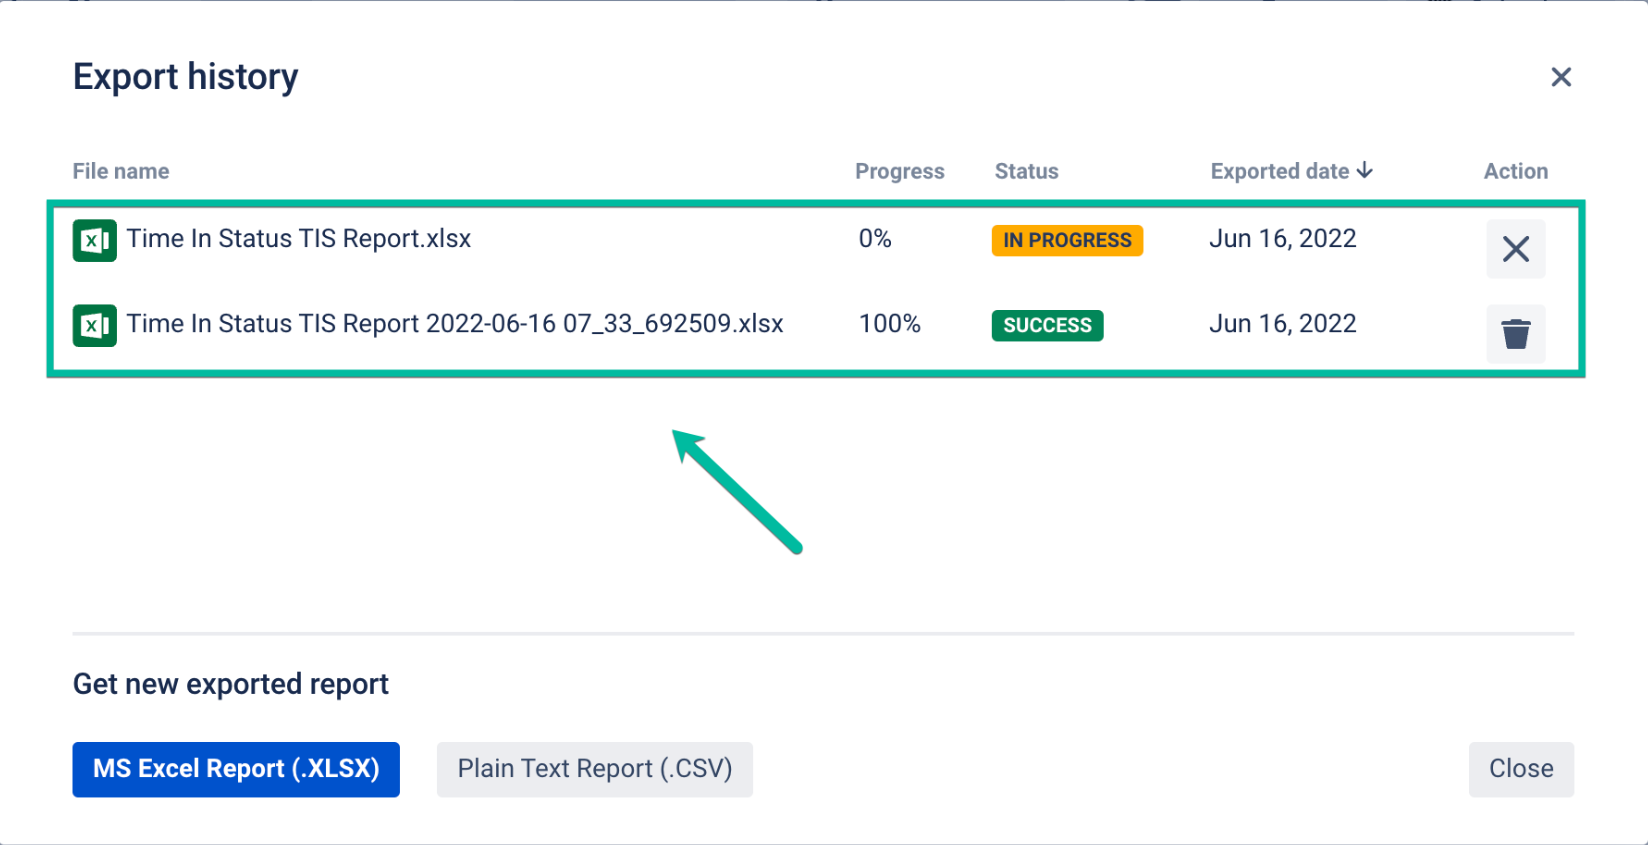Select the MS Excel Report export format

tap(235, 769)
